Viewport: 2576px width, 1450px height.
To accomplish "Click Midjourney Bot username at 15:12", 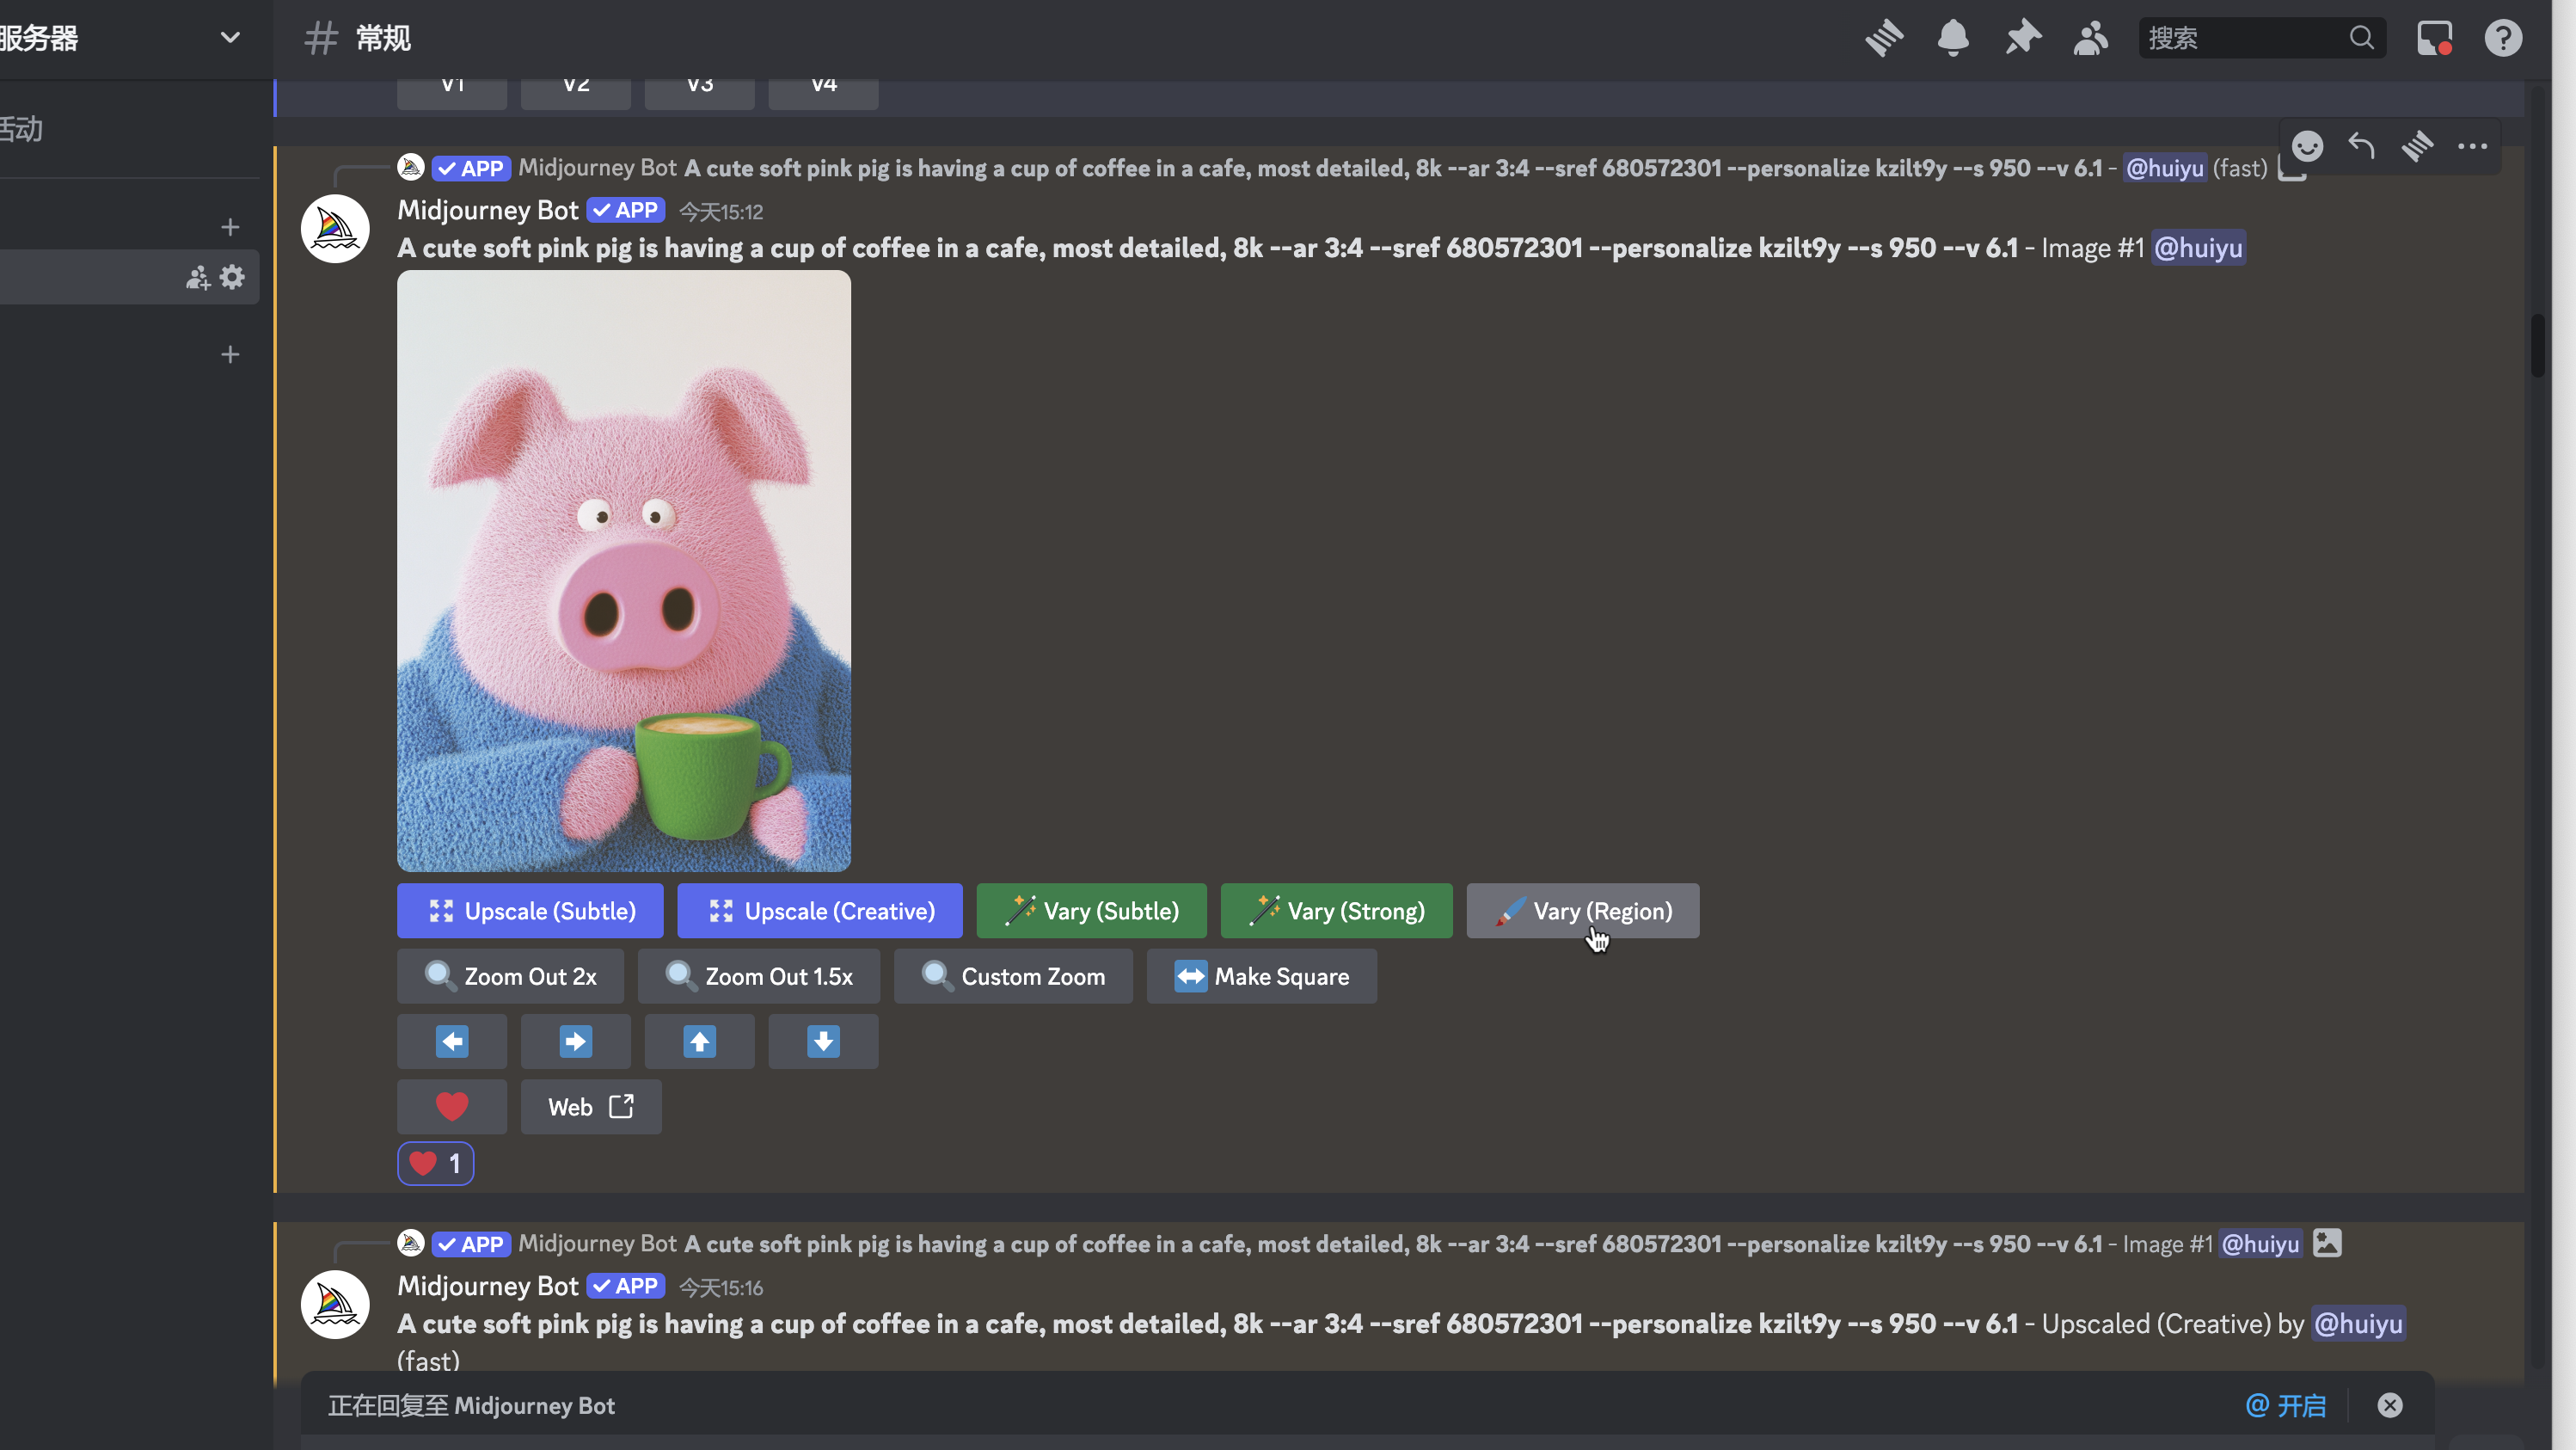I will (488, 210).
